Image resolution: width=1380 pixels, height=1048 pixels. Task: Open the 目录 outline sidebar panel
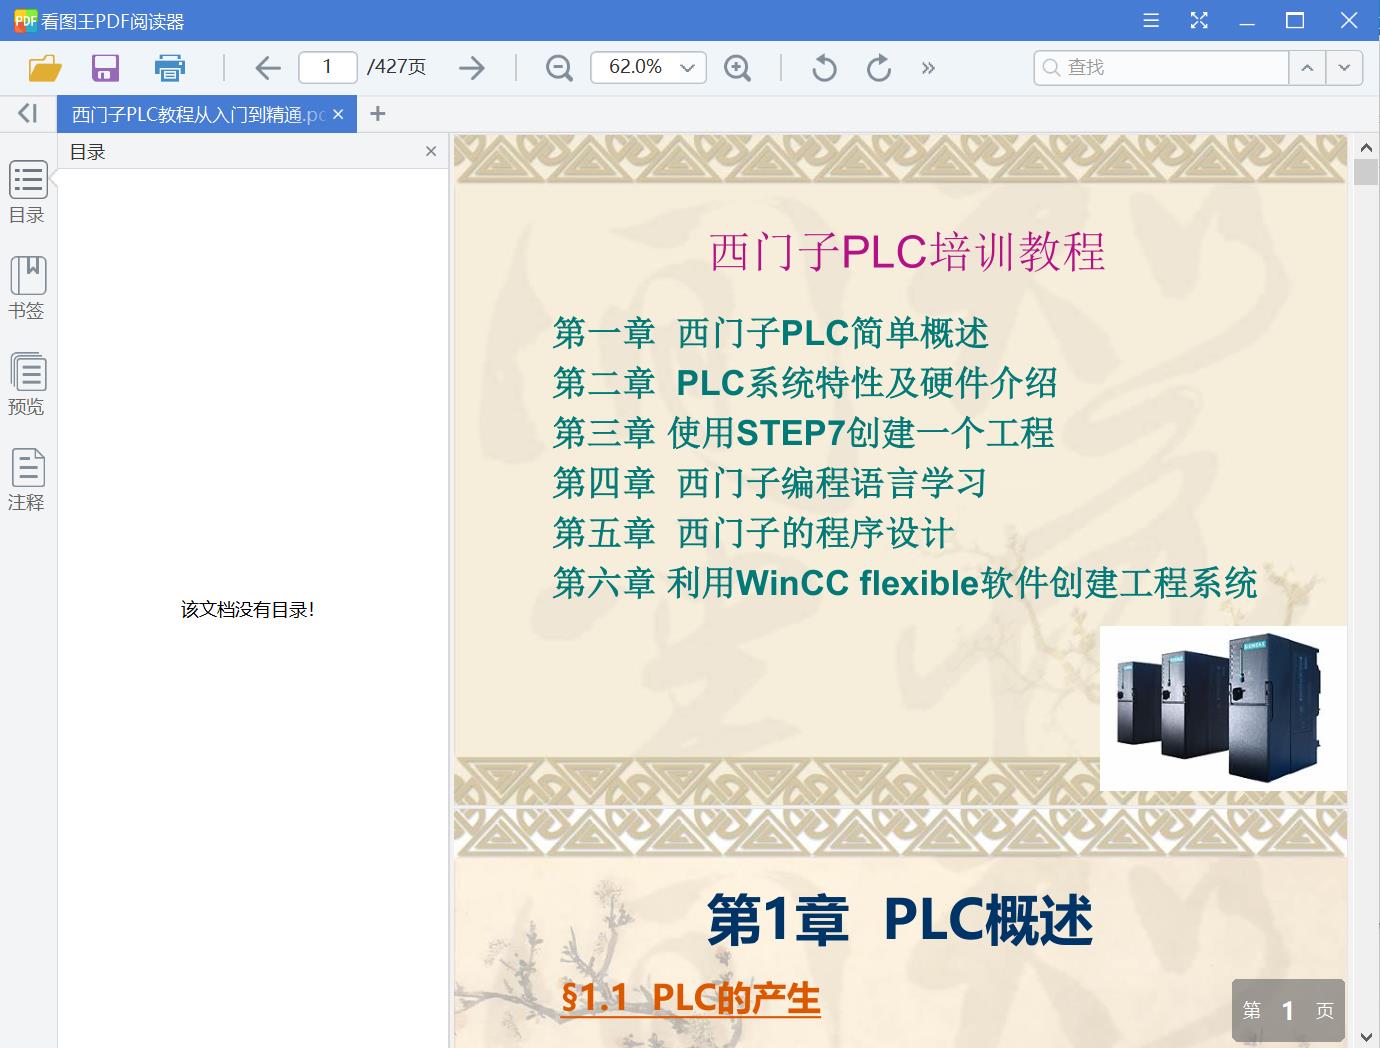click(x=28, y=192)
